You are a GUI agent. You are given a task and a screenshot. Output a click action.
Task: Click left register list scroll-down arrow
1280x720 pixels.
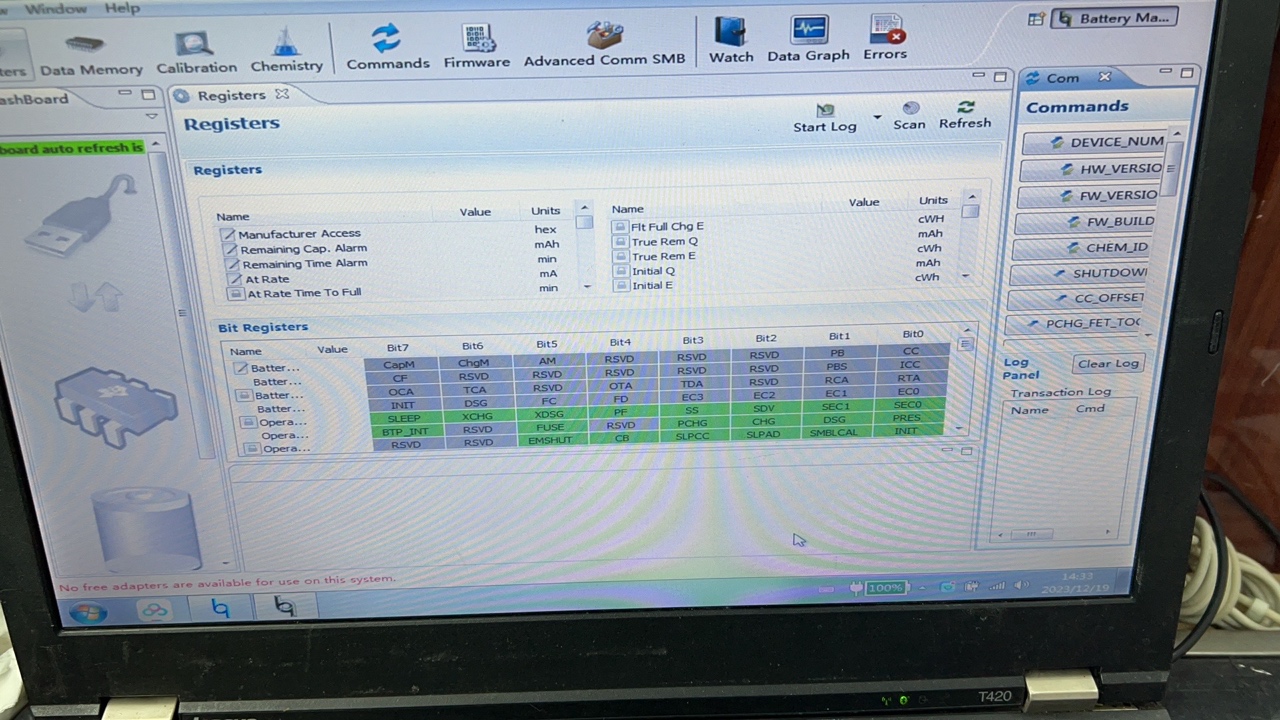pos(587,287)
